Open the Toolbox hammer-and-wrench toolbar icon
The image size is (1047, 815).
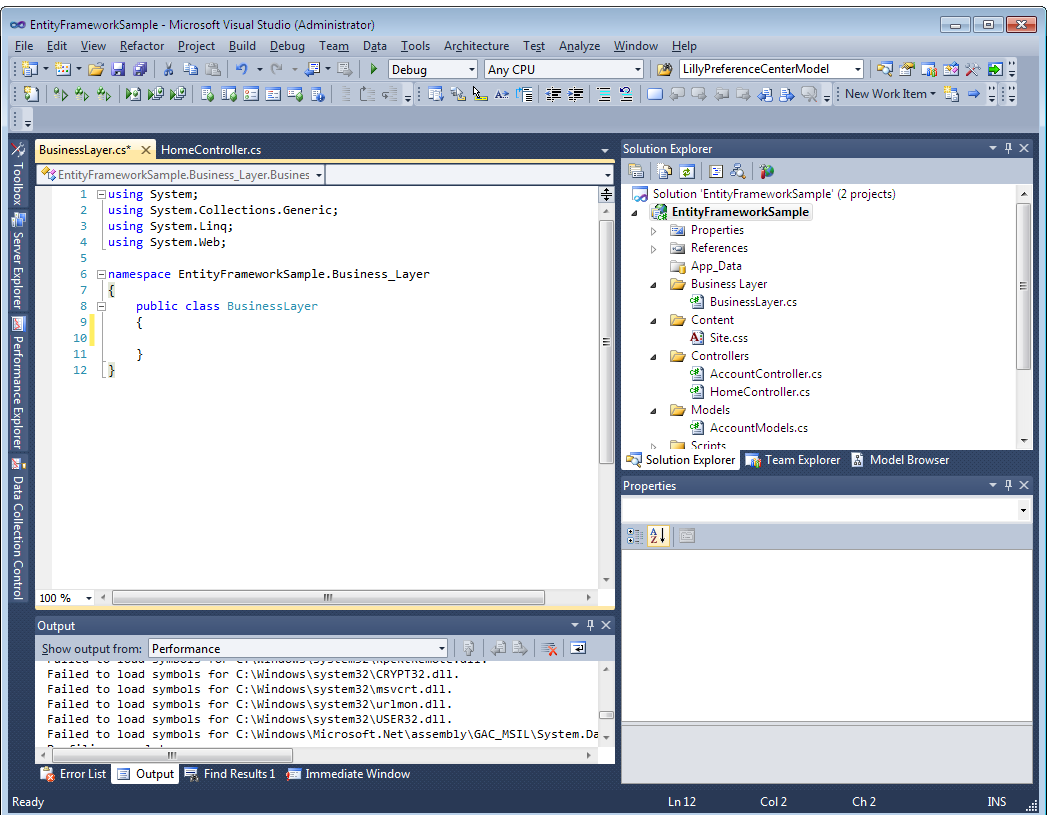point(973,69)
